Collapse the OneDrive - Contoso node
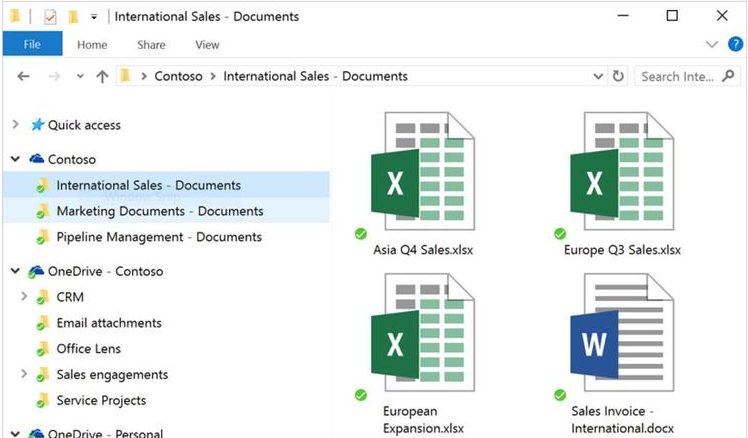Screen dimensions: 748x438 pyautogui.click(x=15, y=271)
